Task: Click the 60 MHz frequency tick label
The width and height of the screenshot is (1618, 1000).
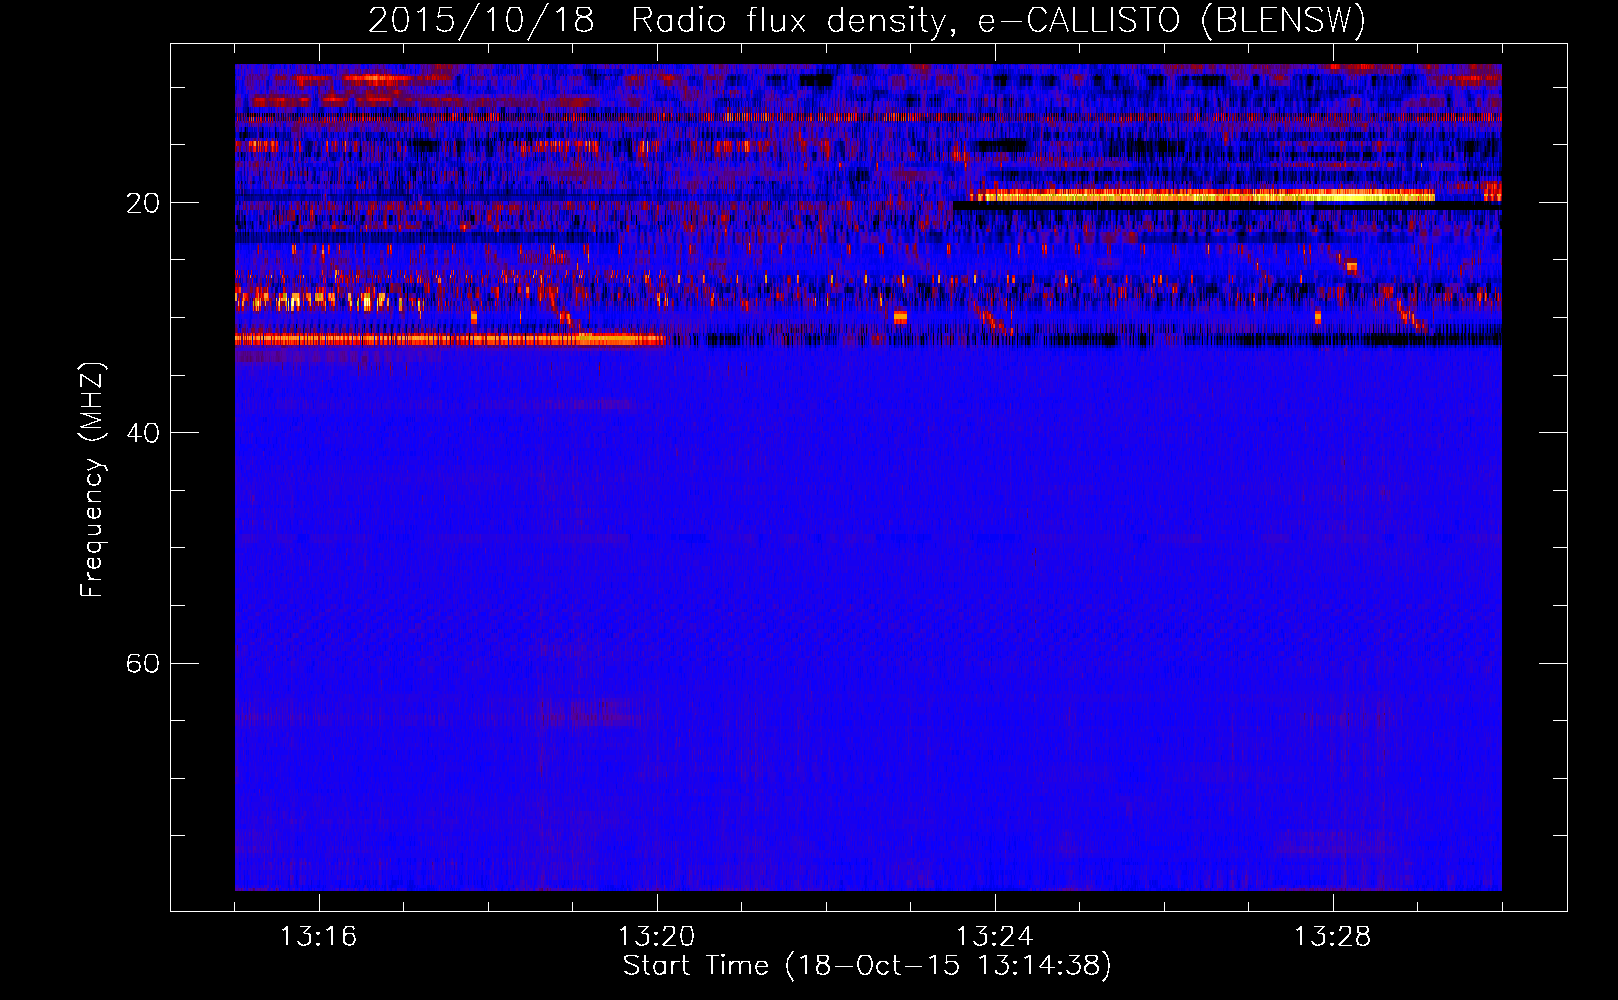Action: [x=143, y=663]
